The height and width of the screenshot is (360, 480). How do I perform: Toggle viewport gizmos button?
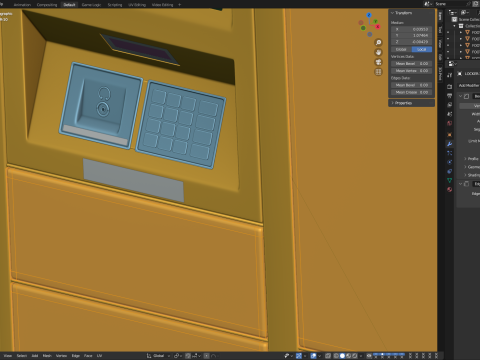pos(299,356)
